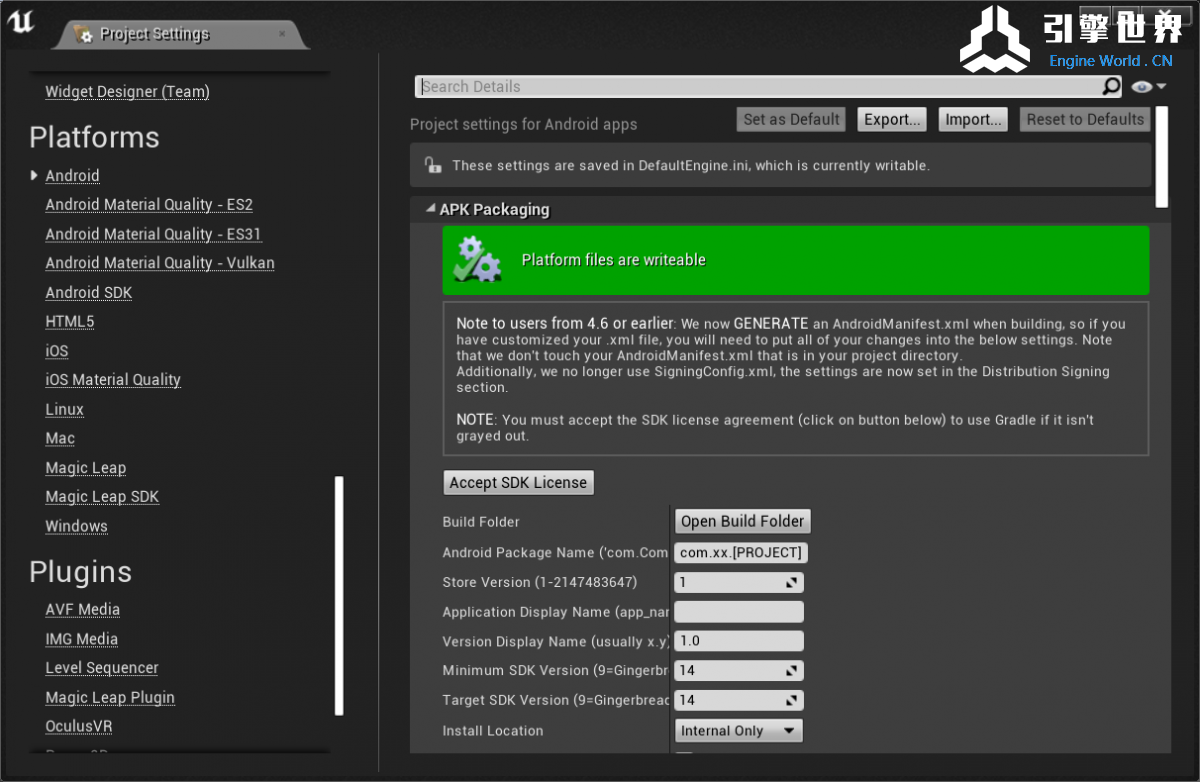Select Magic Leap platform settings

pyautogui.click(x=85, y=468)
